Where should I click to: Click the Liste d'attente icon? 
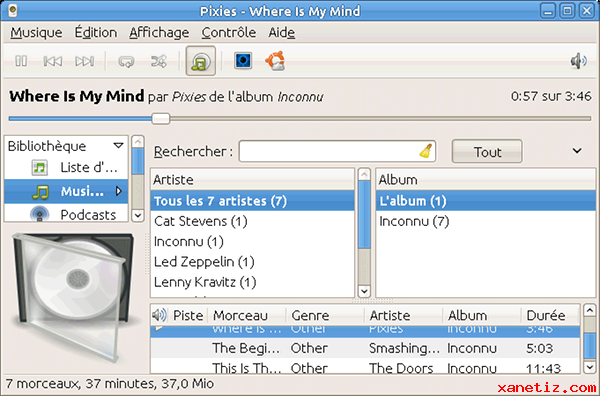39,168
